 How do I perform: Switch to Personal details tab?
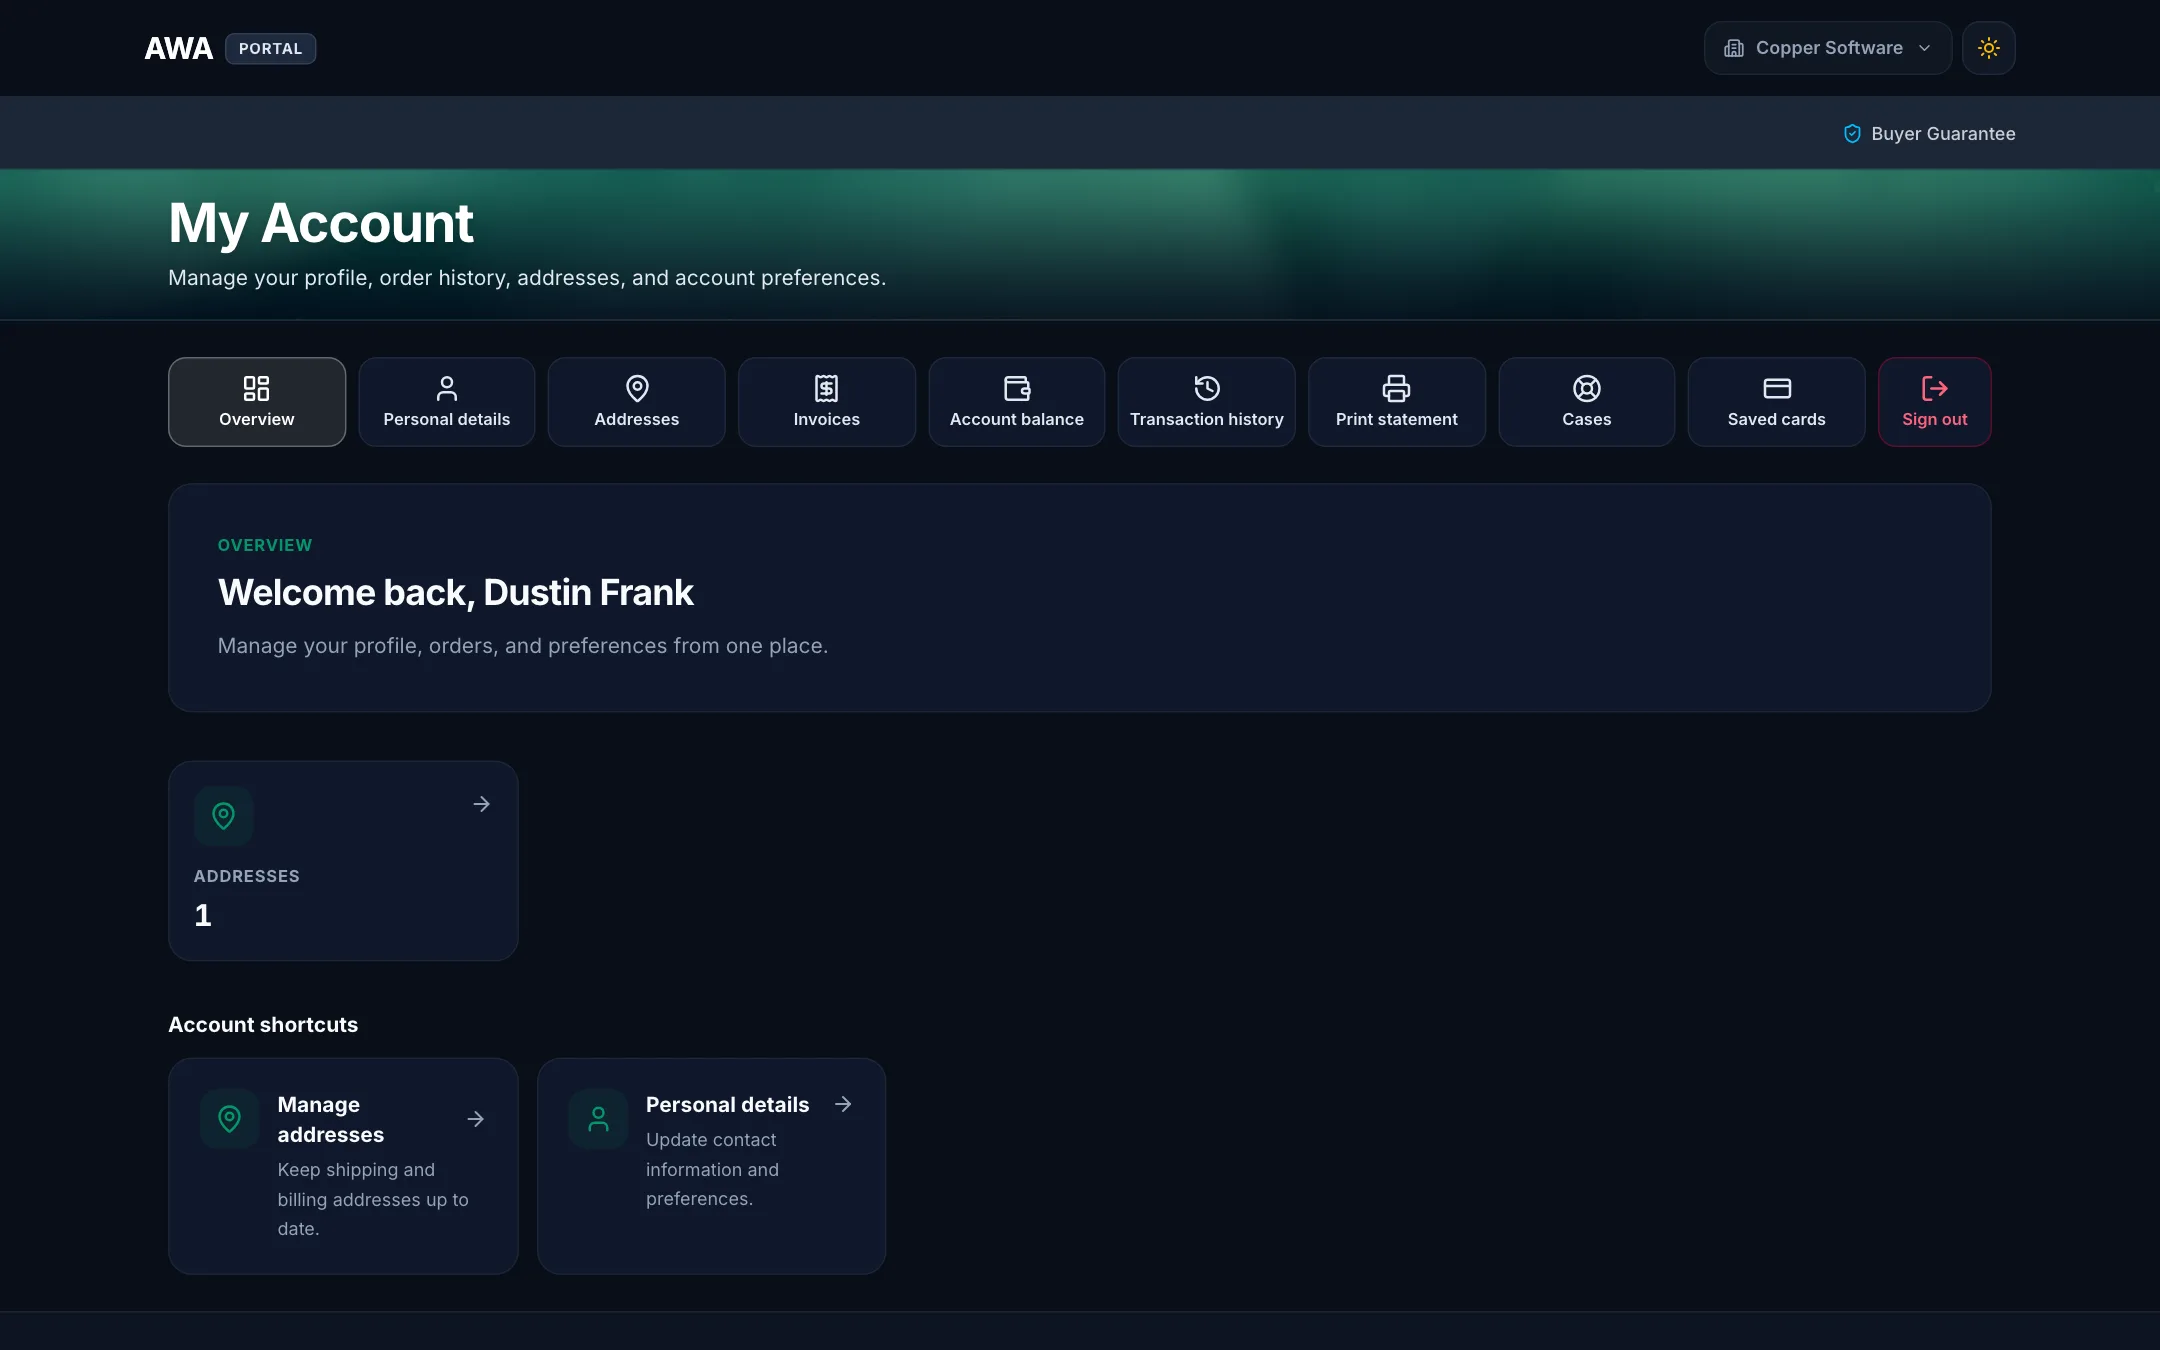[447, 402]
